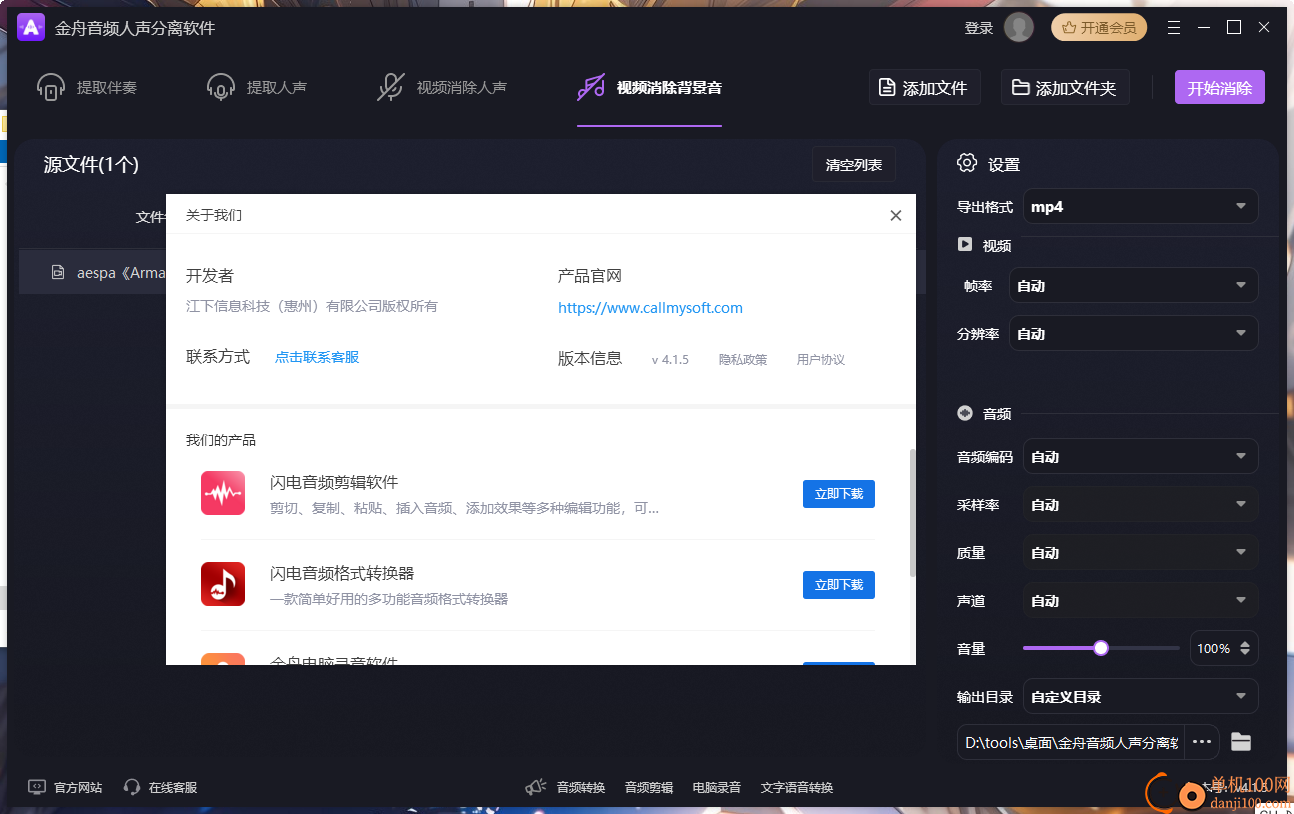Open the 采样率 dropdown

[x=1140, y=505]
